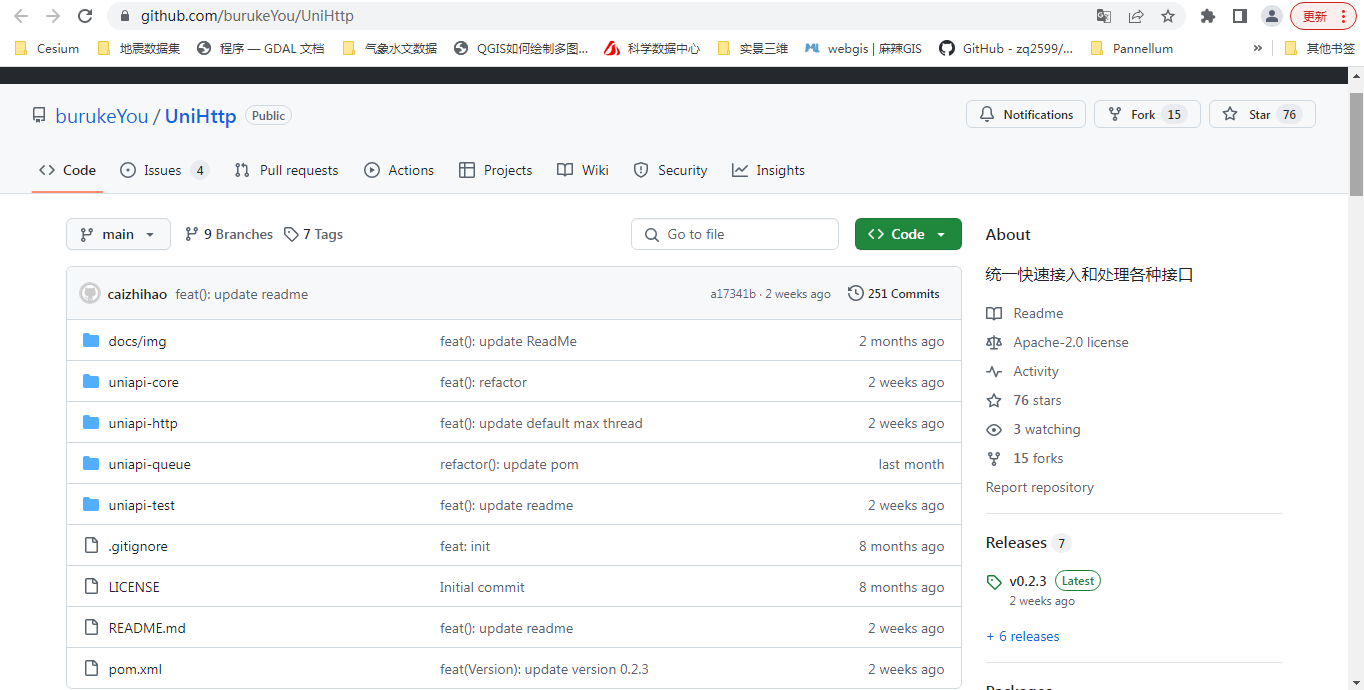This screenshot has height=690, width=1364.
Task: Open the browser side panel icon
Action: click(1240, 16)
